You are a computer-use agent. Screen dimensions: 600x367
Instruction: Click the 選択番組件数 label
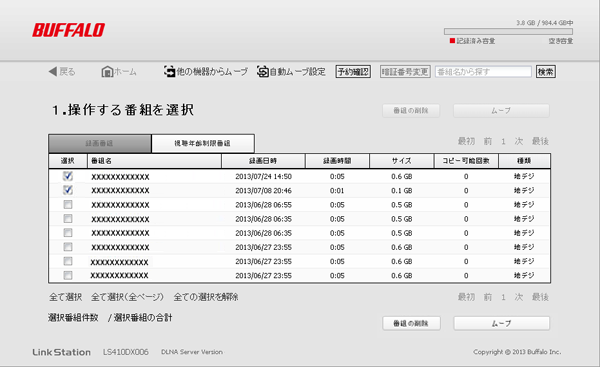(x=73, y=318)
